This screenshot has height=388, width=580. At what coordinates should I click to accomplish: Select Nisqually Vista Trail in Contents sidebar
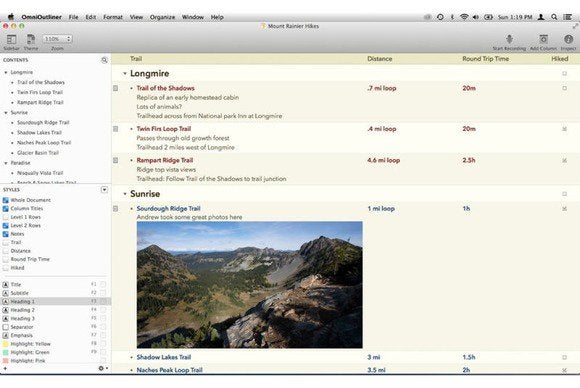tap(40, 173)
